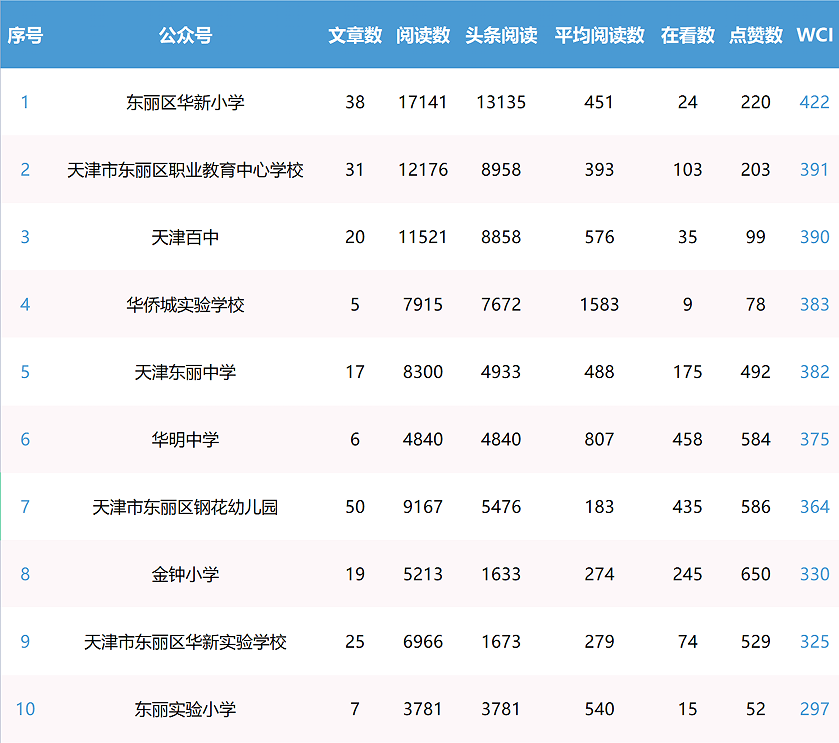Image resolution: width=839 pixels, height=743 pixels.
Task: Click headline reads 8858
Action: point(501,238)
